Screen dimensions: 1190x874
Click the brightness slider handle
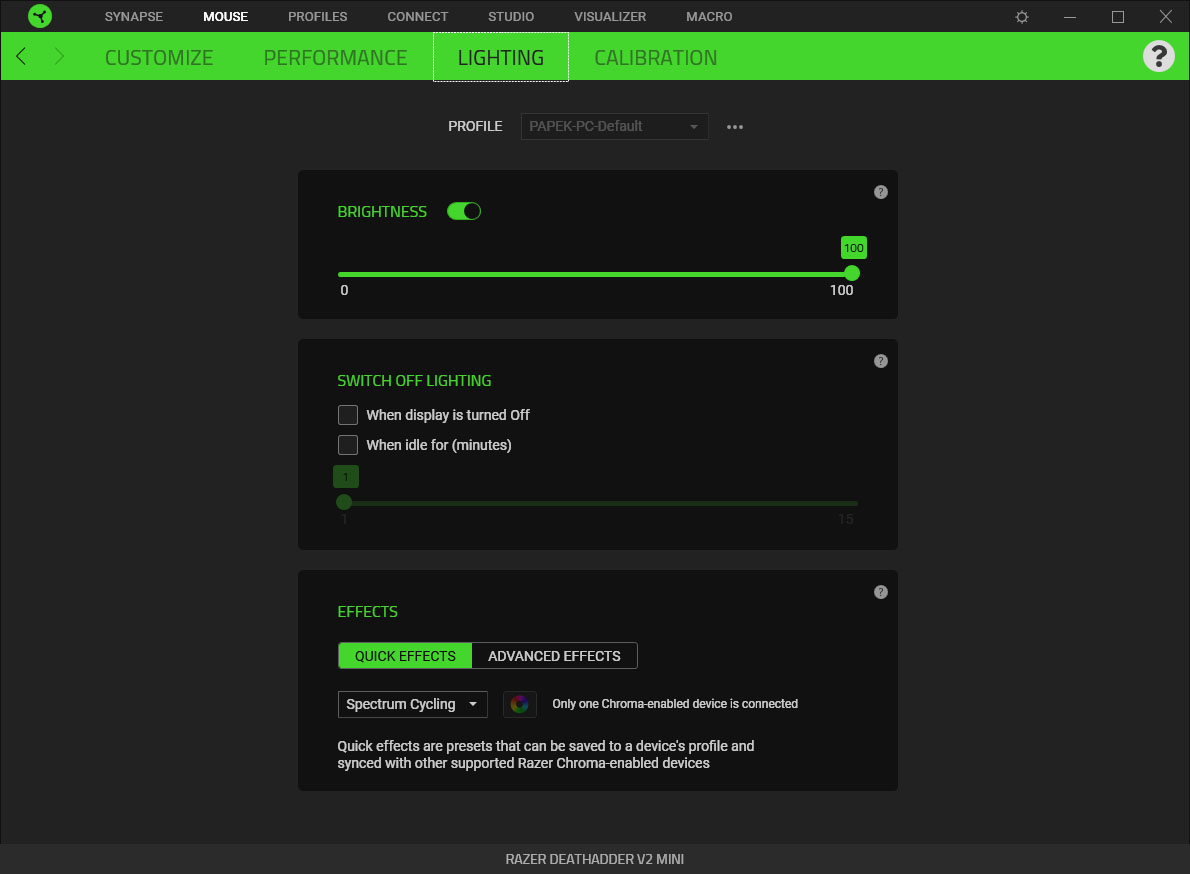click(x=852, y=273)
